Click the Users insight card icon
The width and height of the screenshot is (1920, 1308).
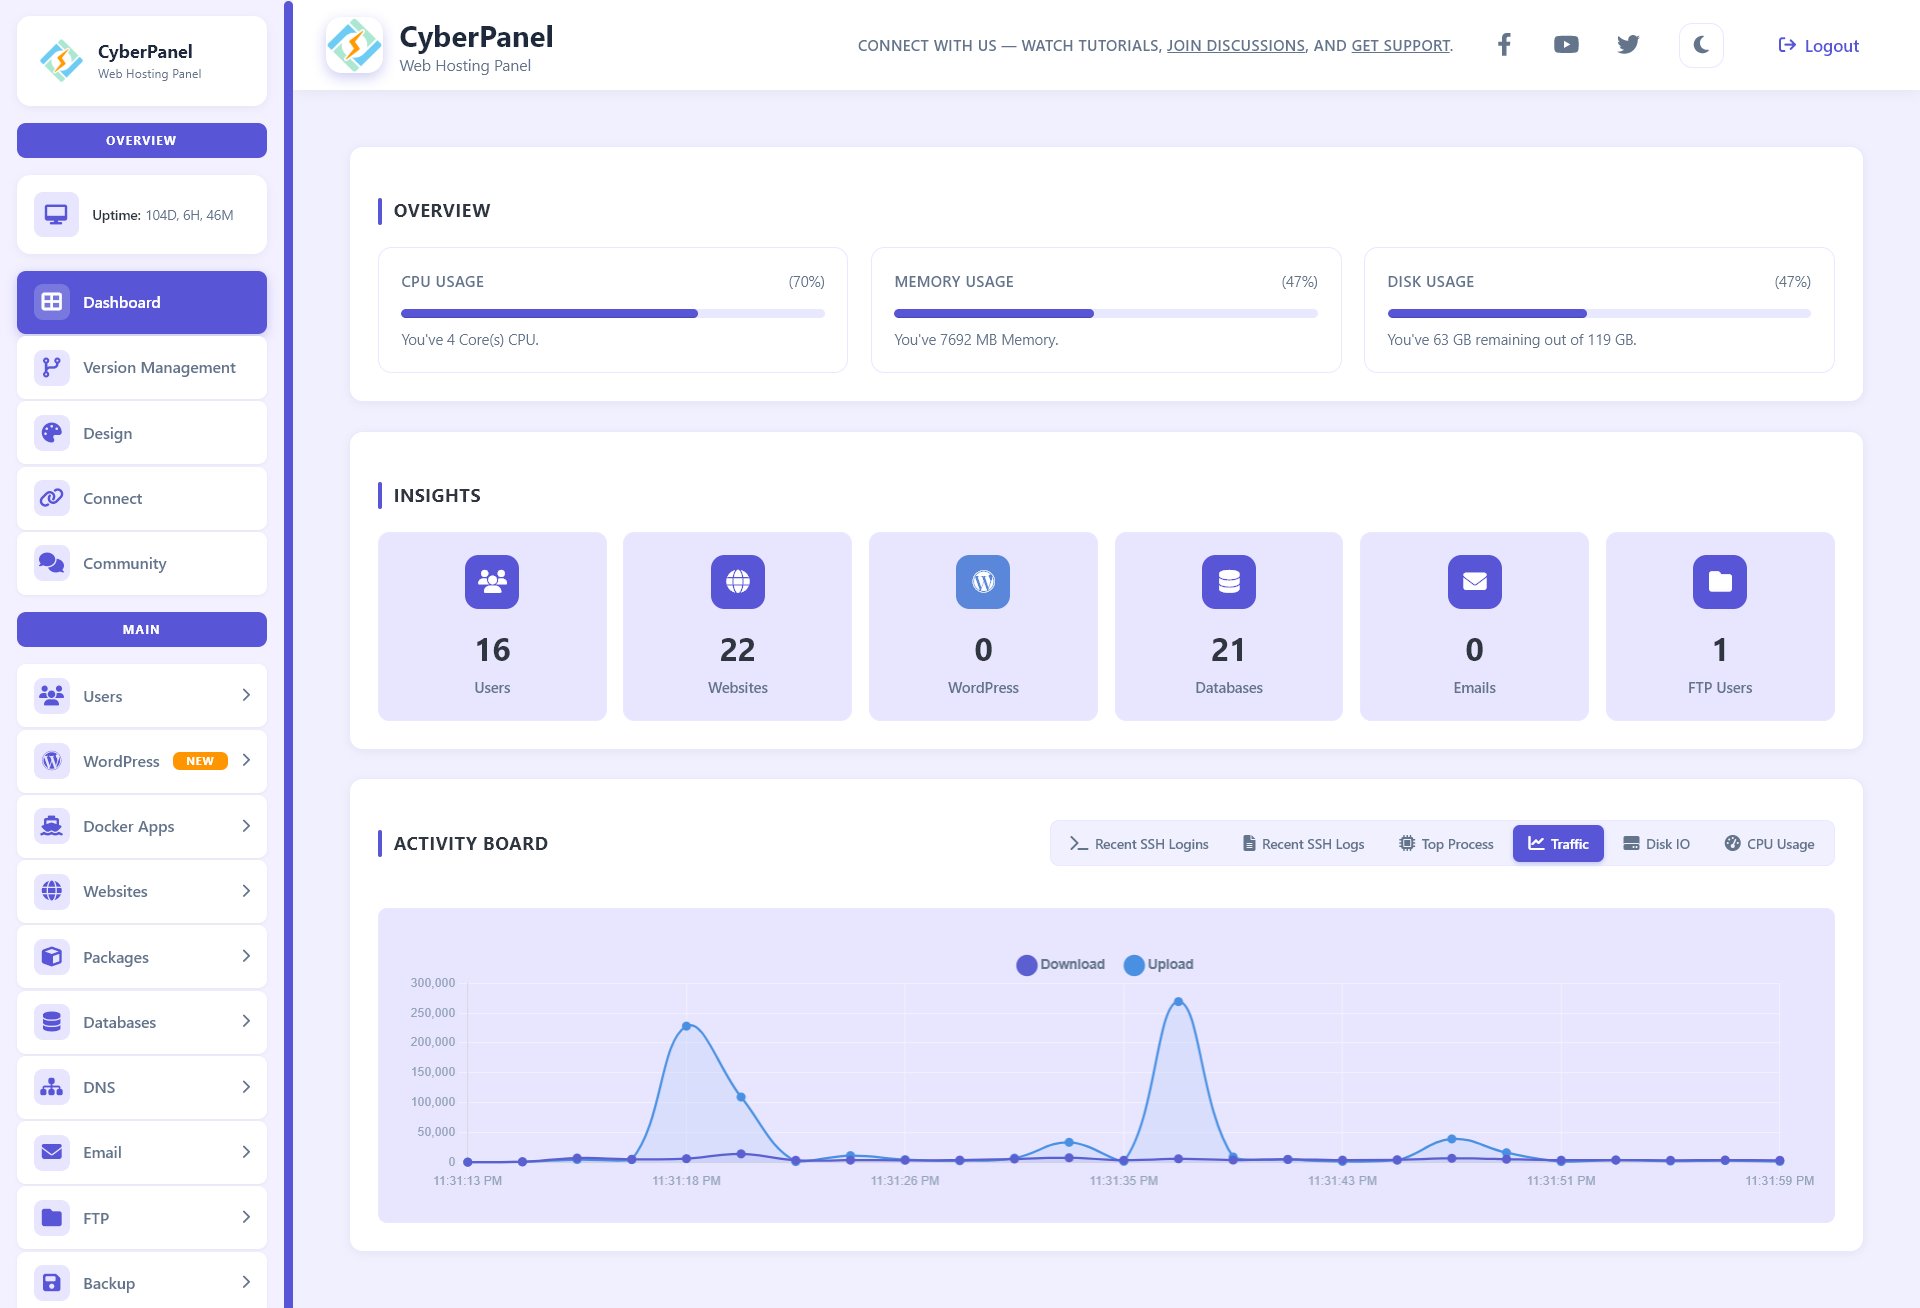492,582
